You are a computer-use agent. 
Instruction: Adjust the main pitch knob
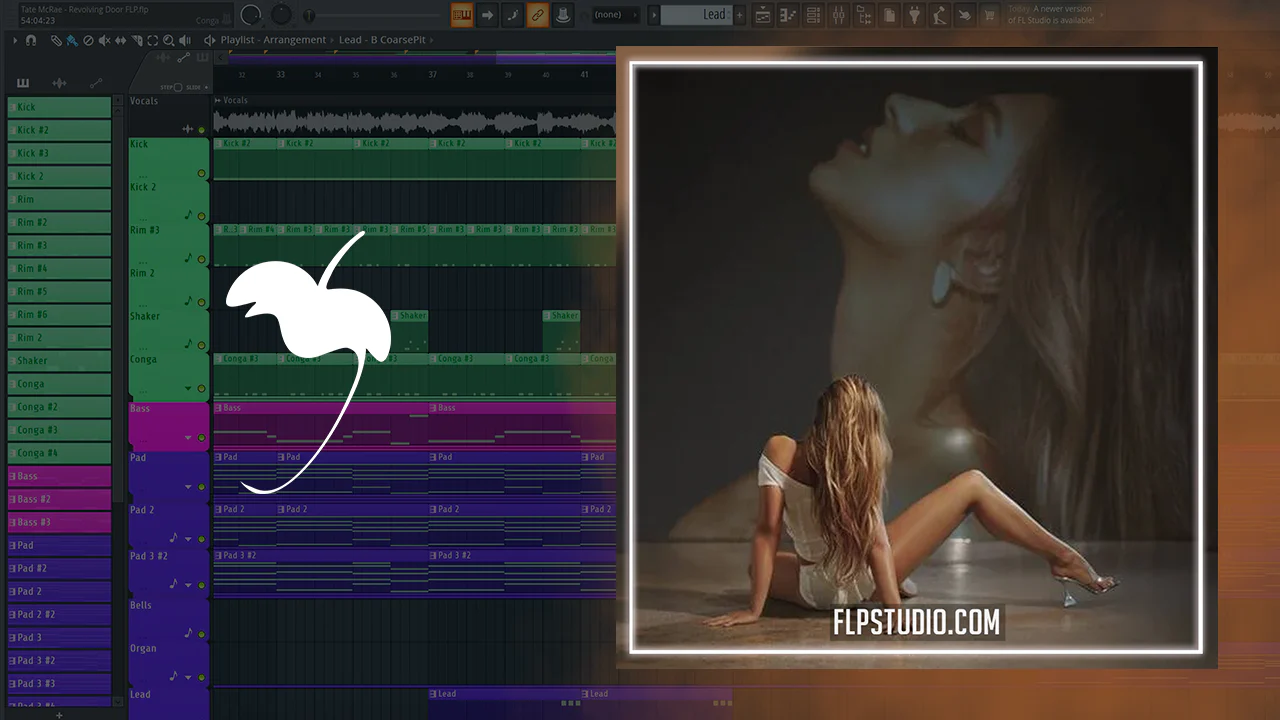pos(282,15)
